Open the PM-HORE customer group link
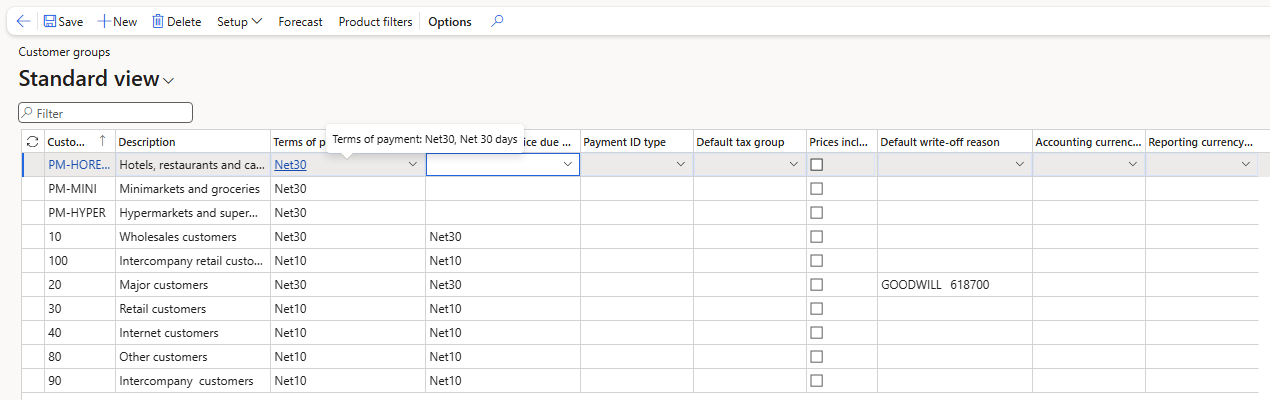This screenshot has width=1270, height=400. [x=79, y=165]
